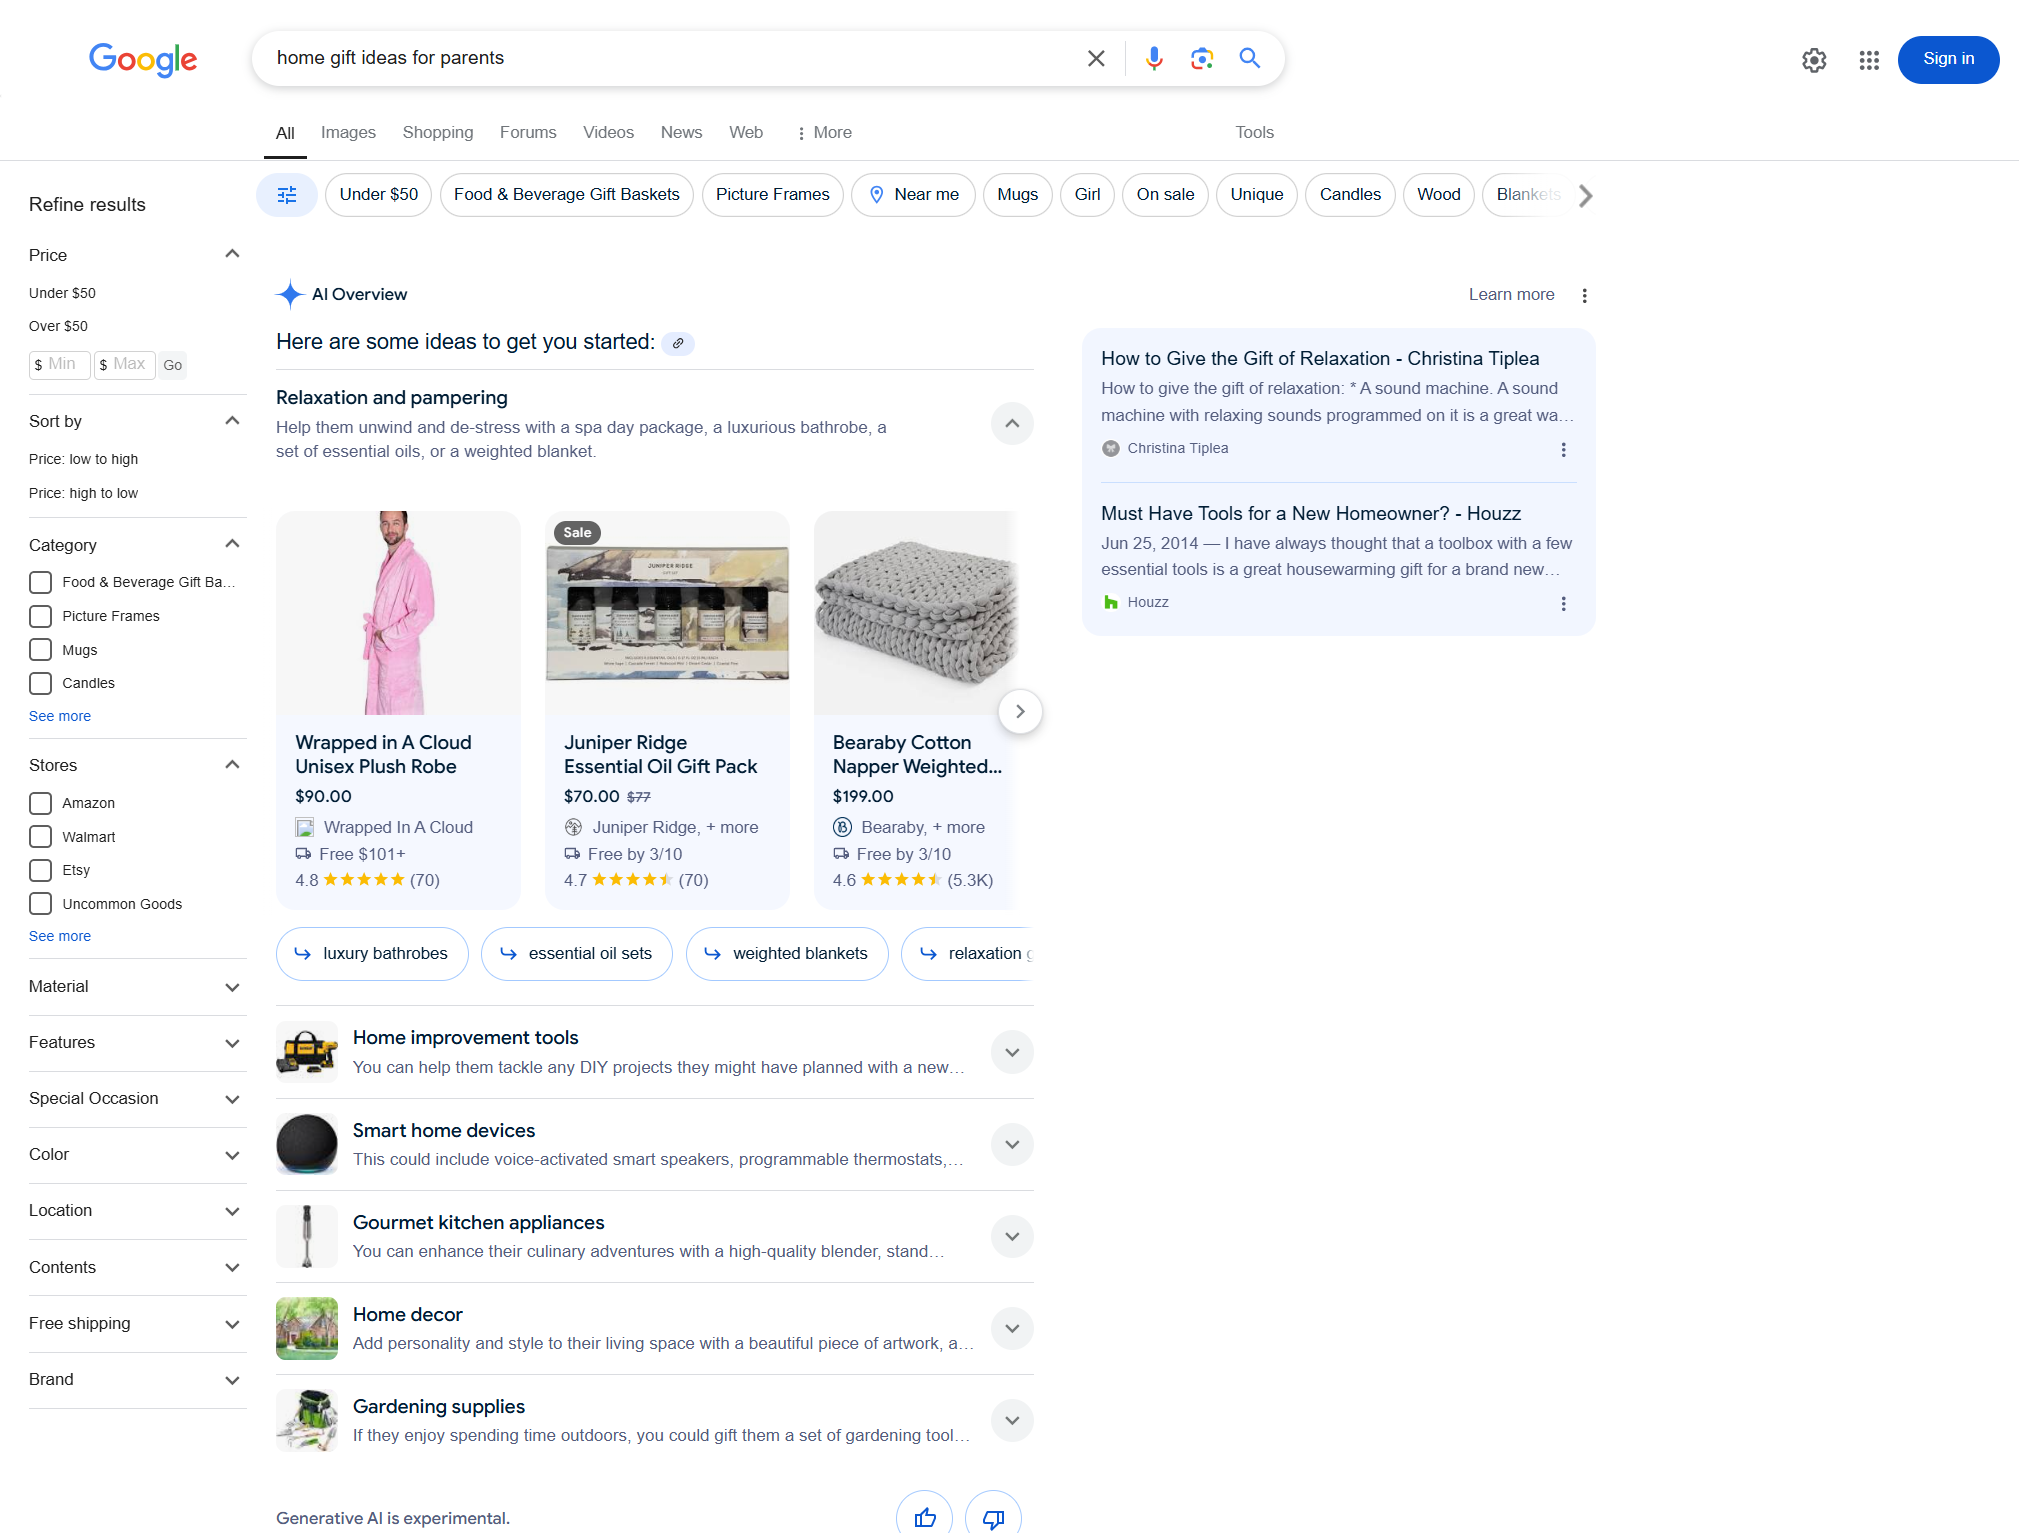This screenshot has width=2019, height=1533.
Task: Open more options for Christina Tiplea source
Action: click(x=1563, y=449)
